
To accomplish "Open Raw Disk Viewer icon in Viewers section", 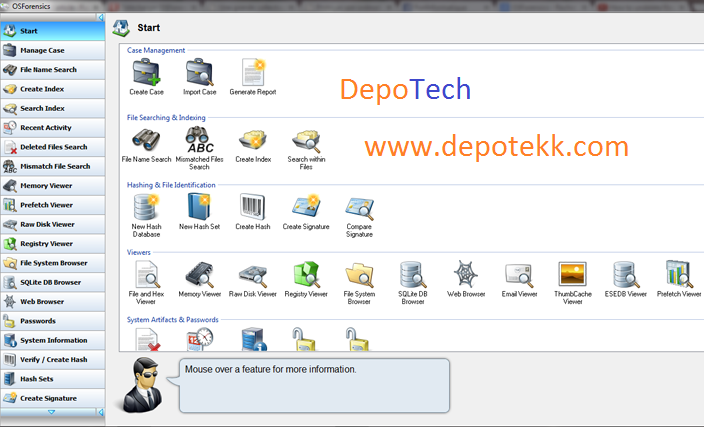I will pyautogui.click(x=253, y=276).
